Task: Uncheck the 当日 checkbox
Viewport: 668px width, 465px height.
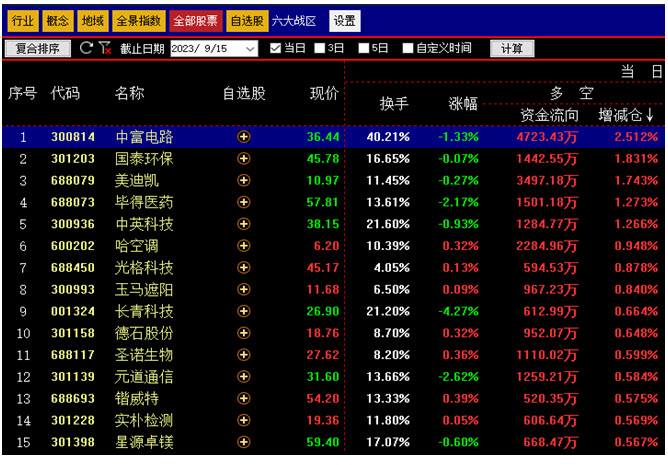Action: (x=276, y=48)
